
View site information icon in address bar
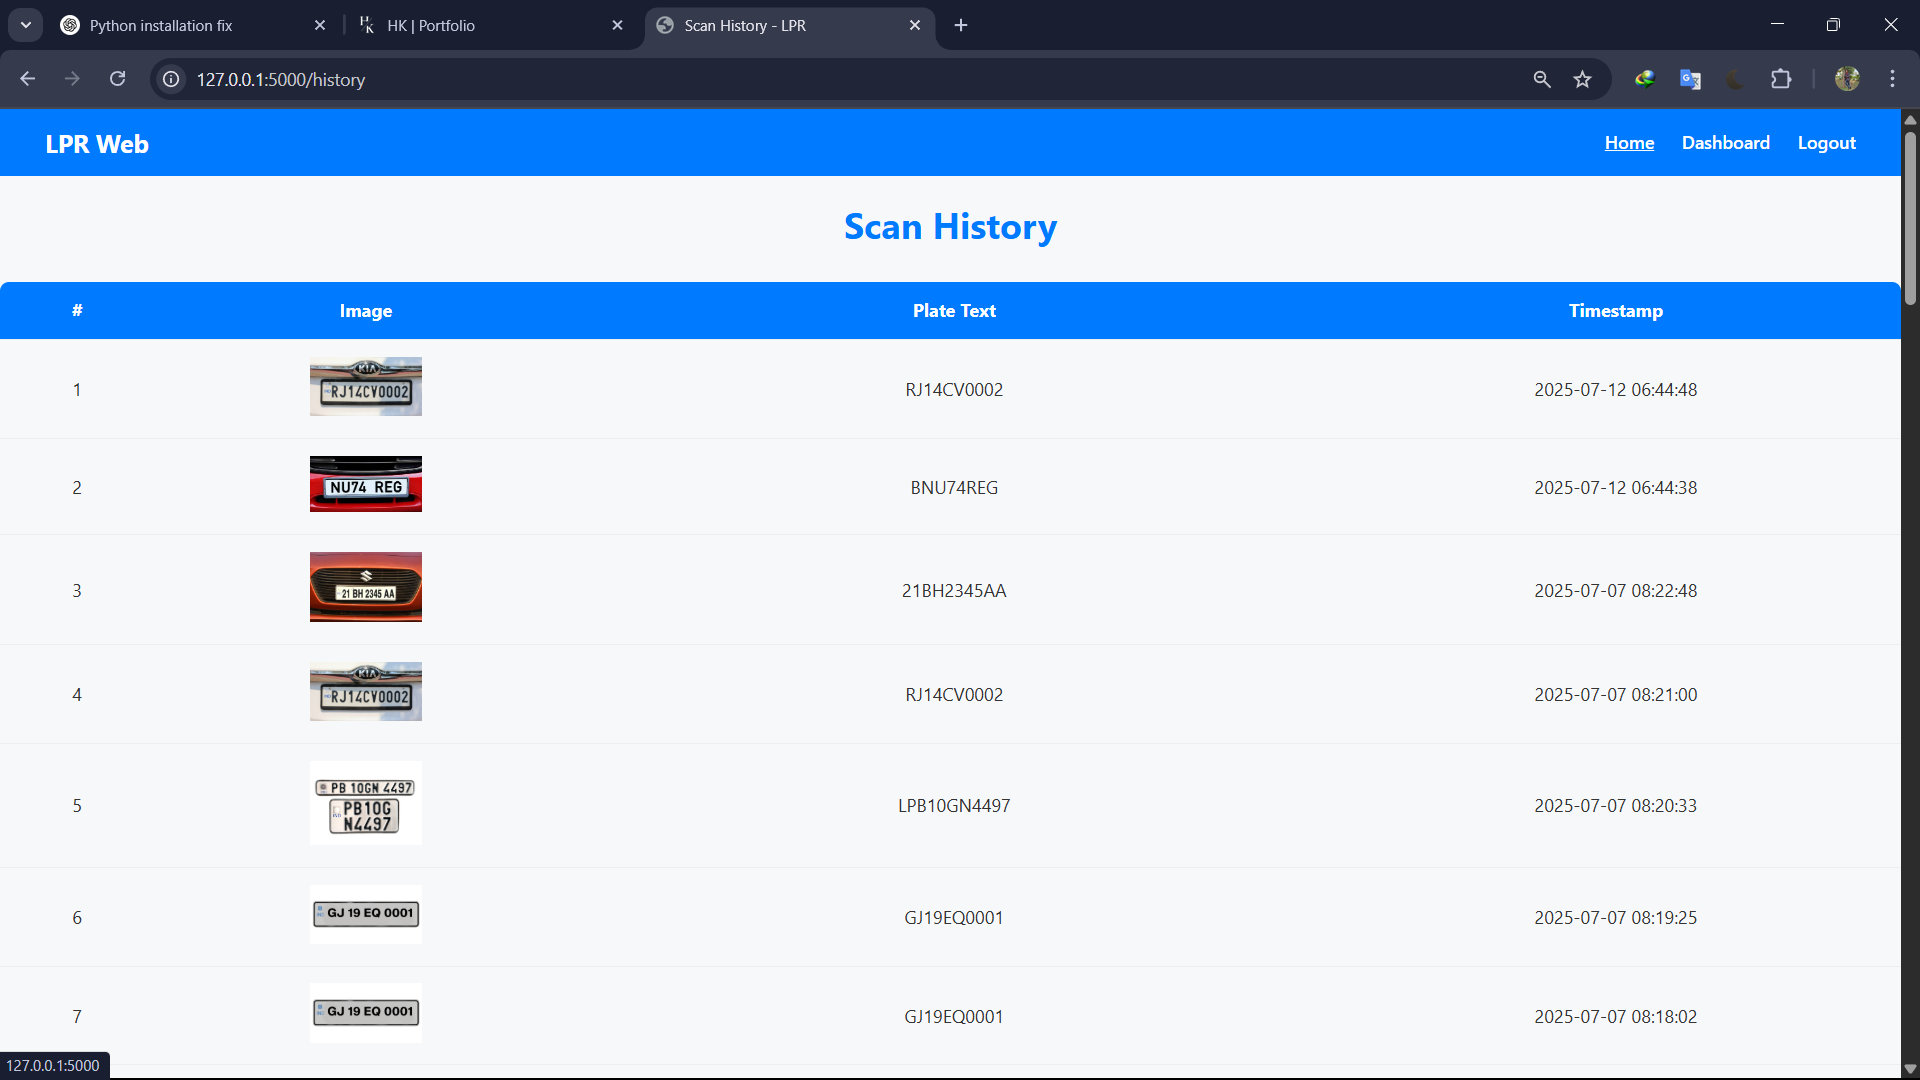click(172, 79)
